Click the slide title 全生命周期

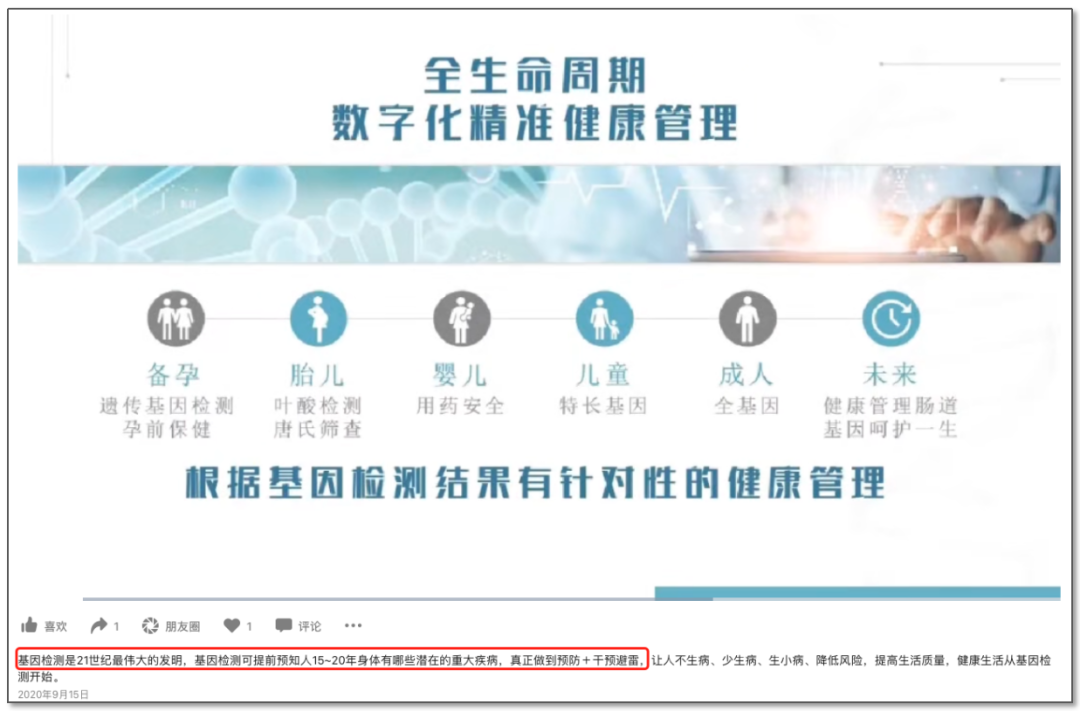point(534,76)
